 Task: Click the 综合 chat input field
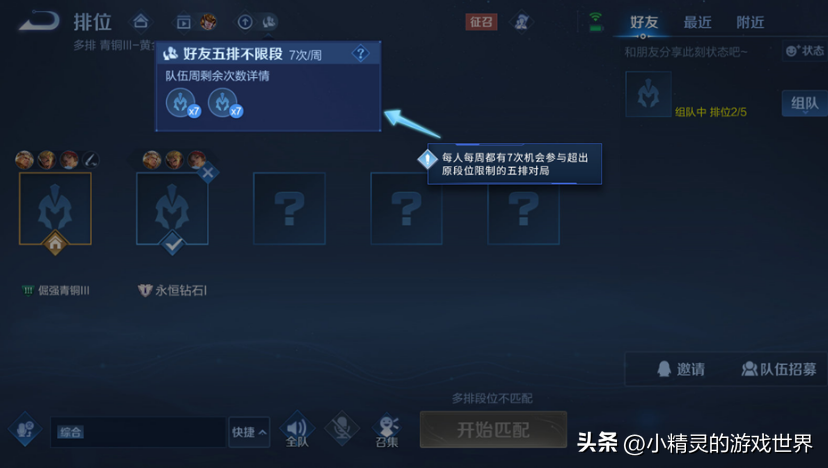click(x=138, y=432)
